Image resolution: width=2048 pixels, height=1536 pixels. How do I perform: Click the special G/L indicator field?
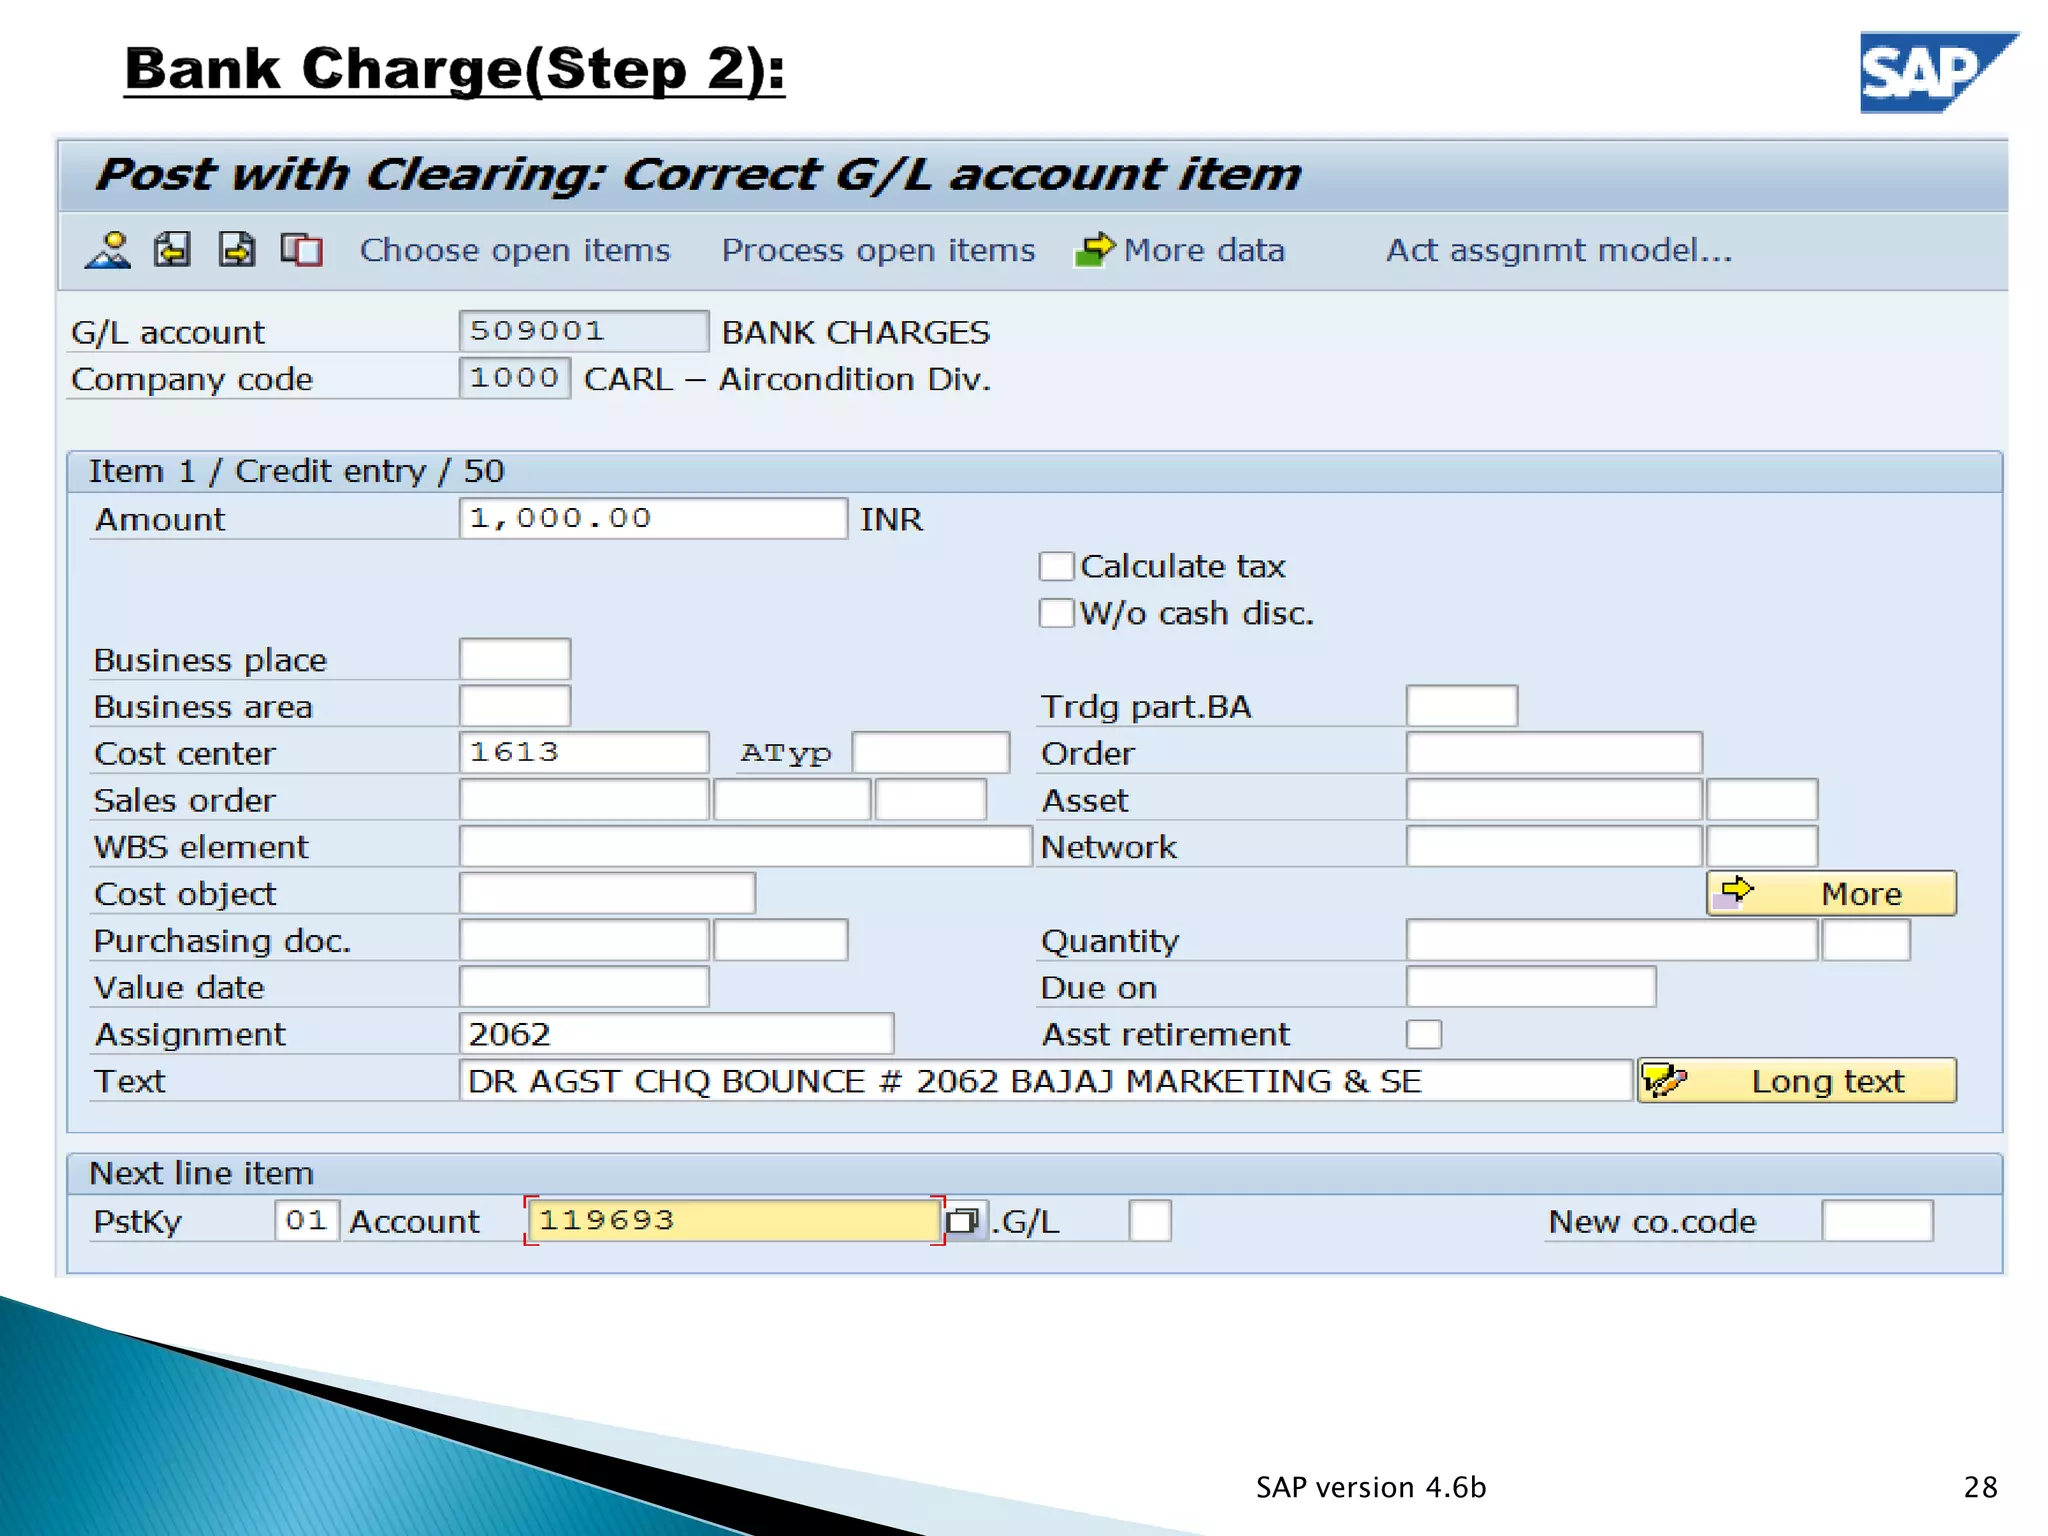[x=1150, y=1221]
